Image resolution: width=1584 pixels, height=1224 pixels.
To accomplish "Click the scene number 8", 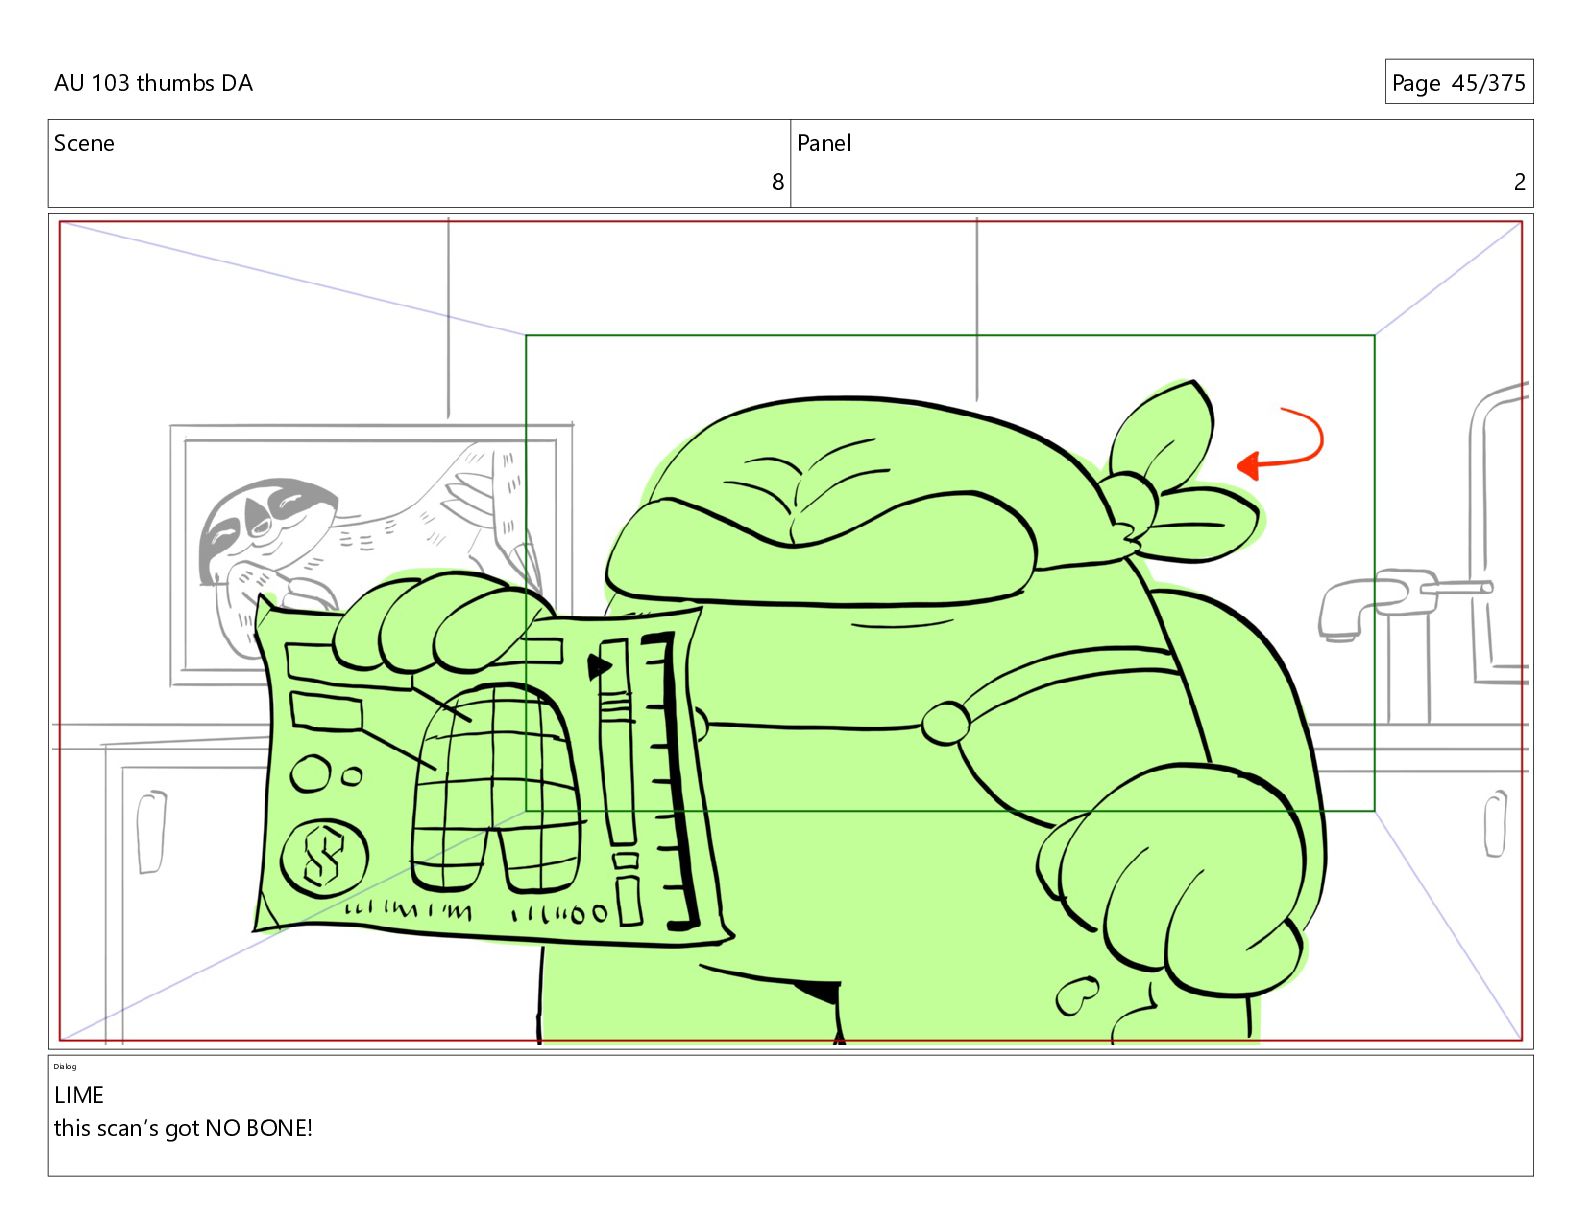I will pos(777,182).
